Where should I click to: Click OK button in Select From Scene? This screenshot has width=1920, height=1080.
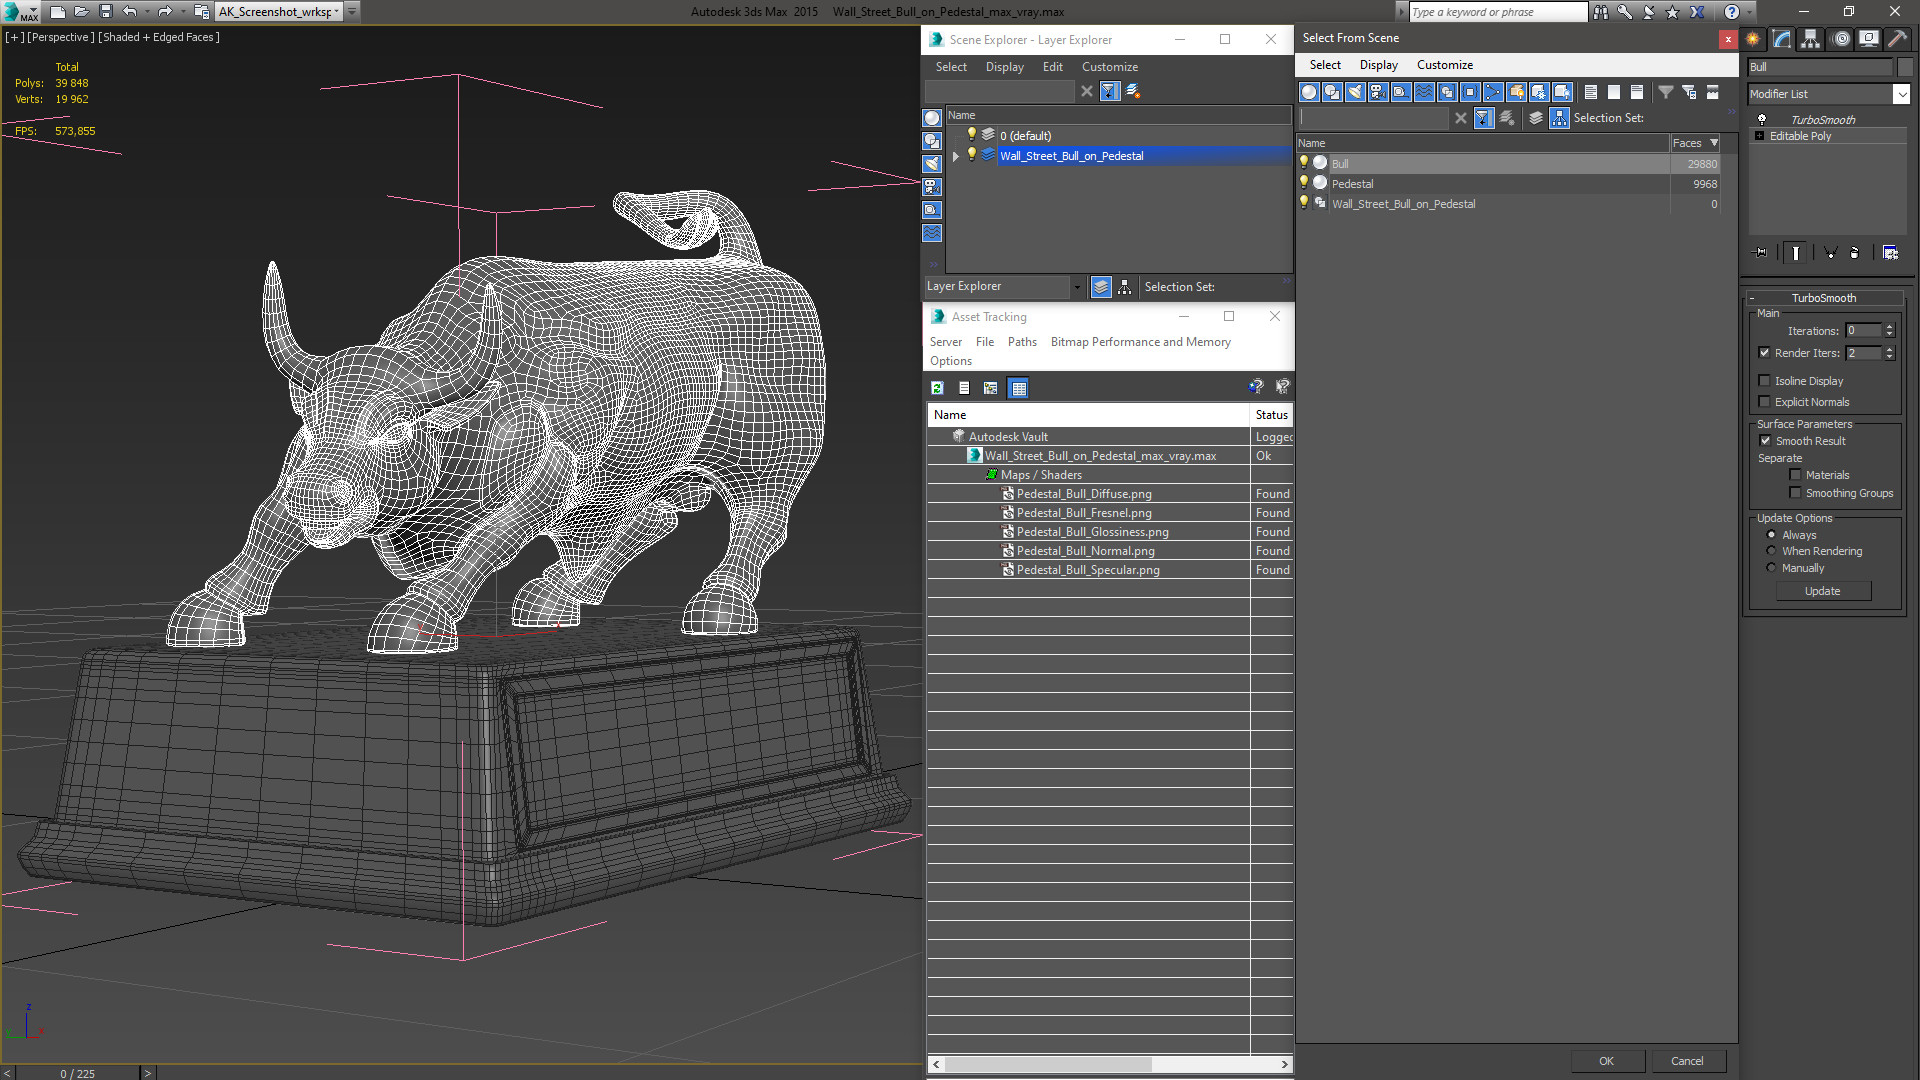pos(1606,1061)
